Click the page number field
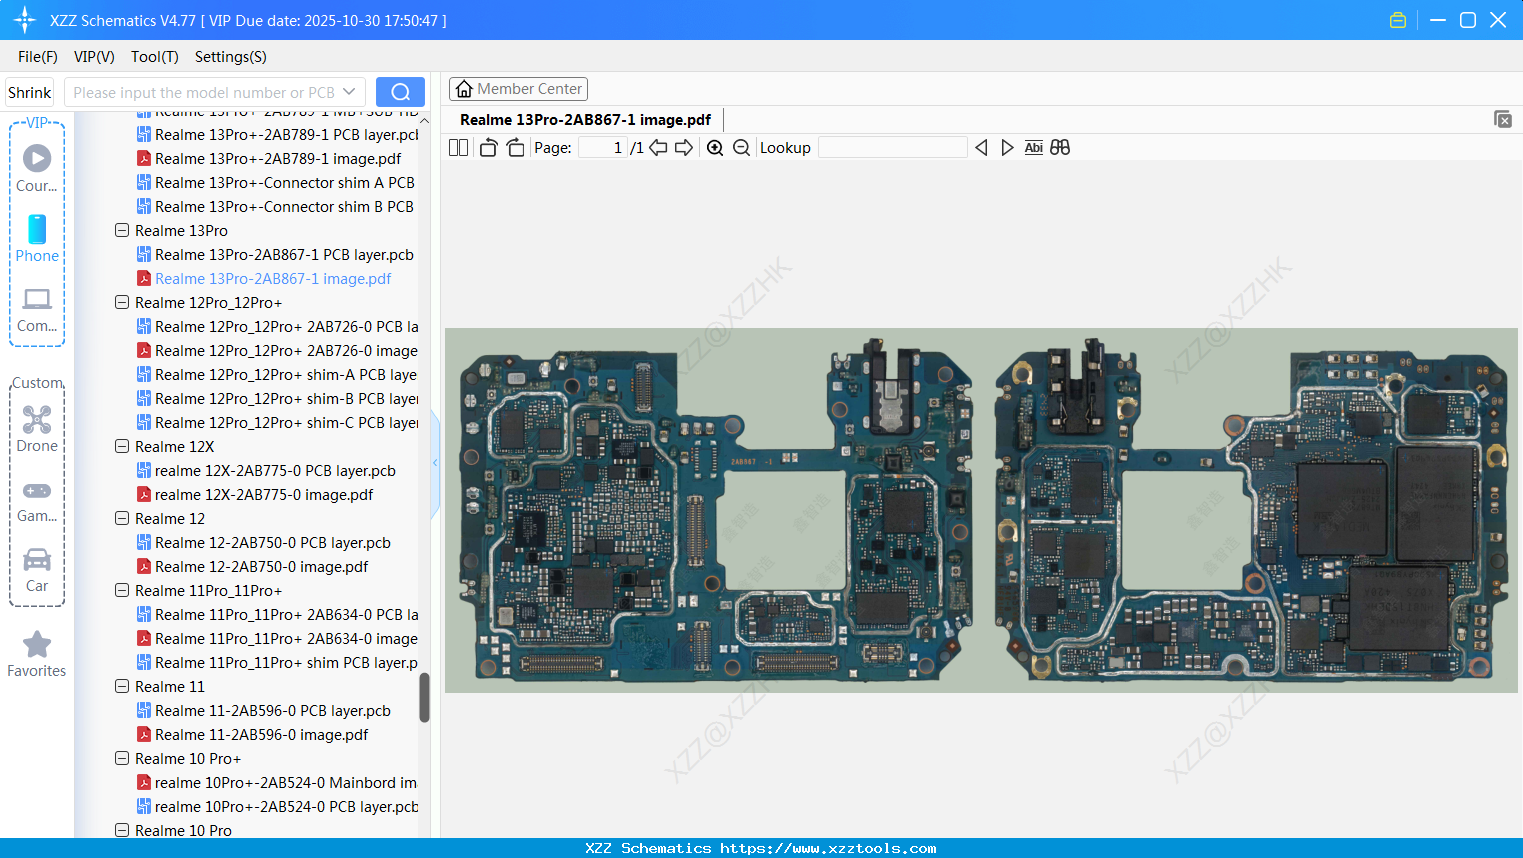This screenshot has width=1523, height=858. pos(603,148)
